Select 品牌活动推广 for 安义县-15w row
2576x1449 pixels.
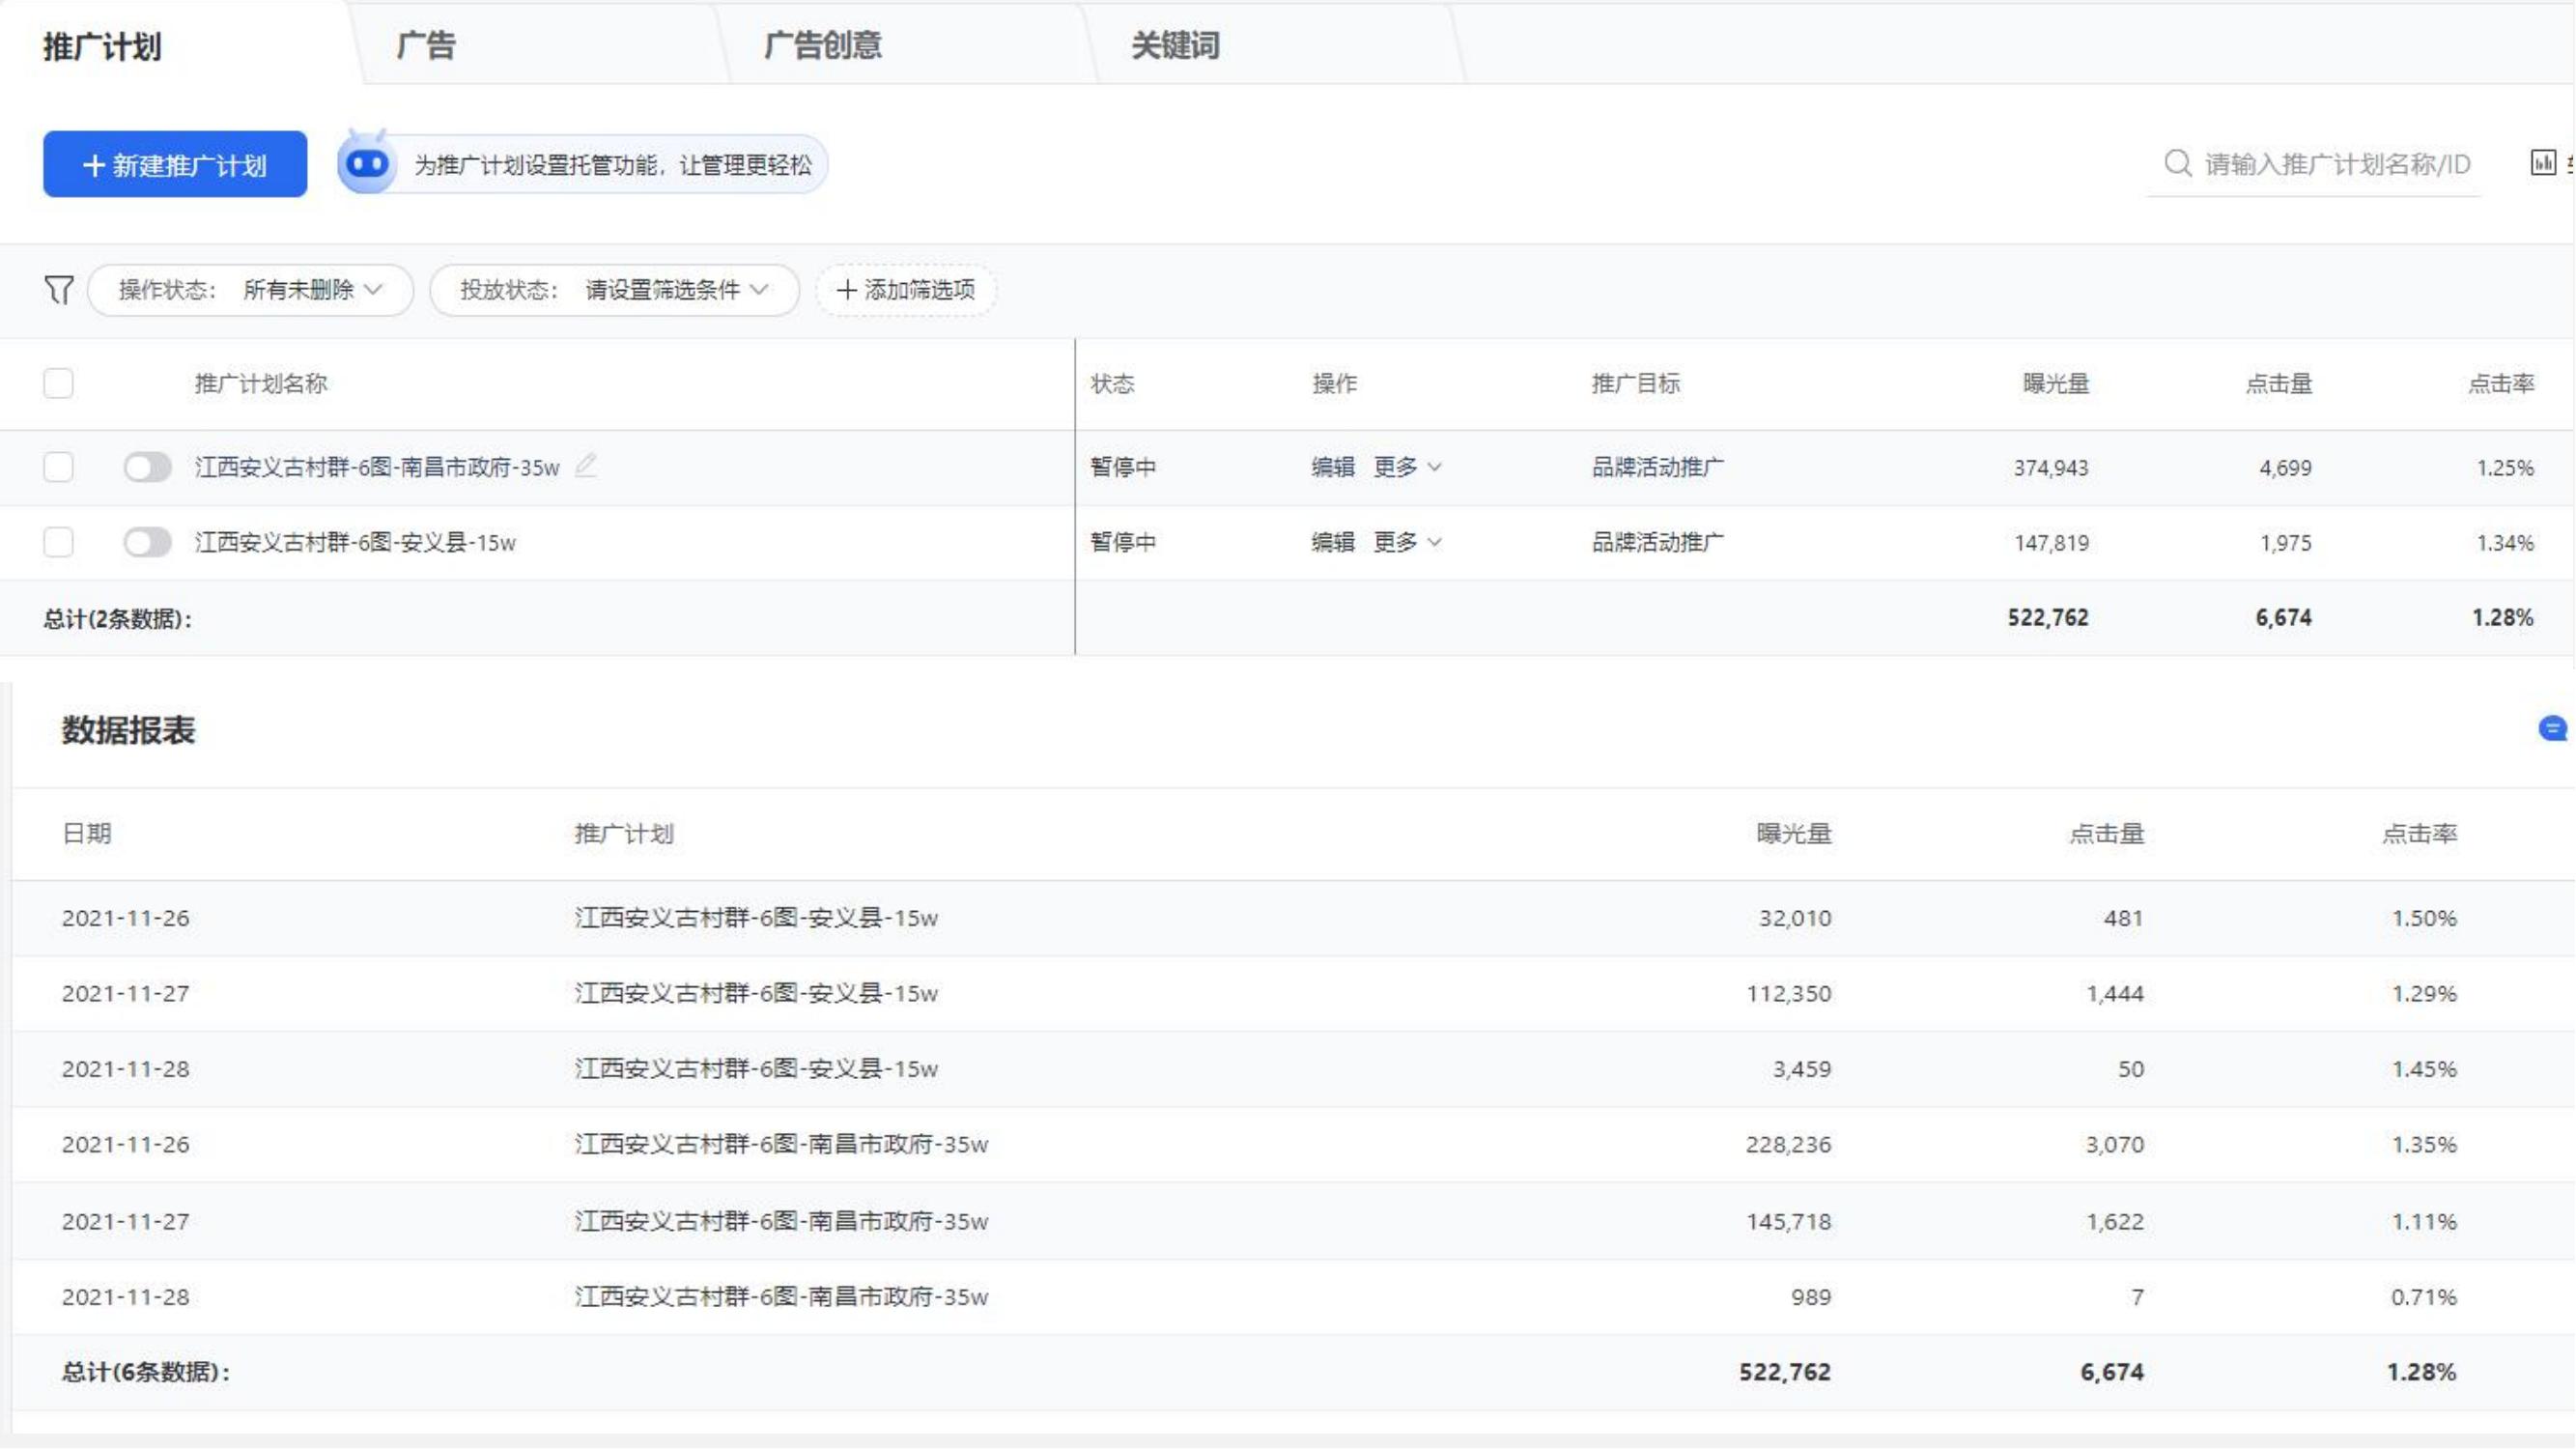(1658, 542)
